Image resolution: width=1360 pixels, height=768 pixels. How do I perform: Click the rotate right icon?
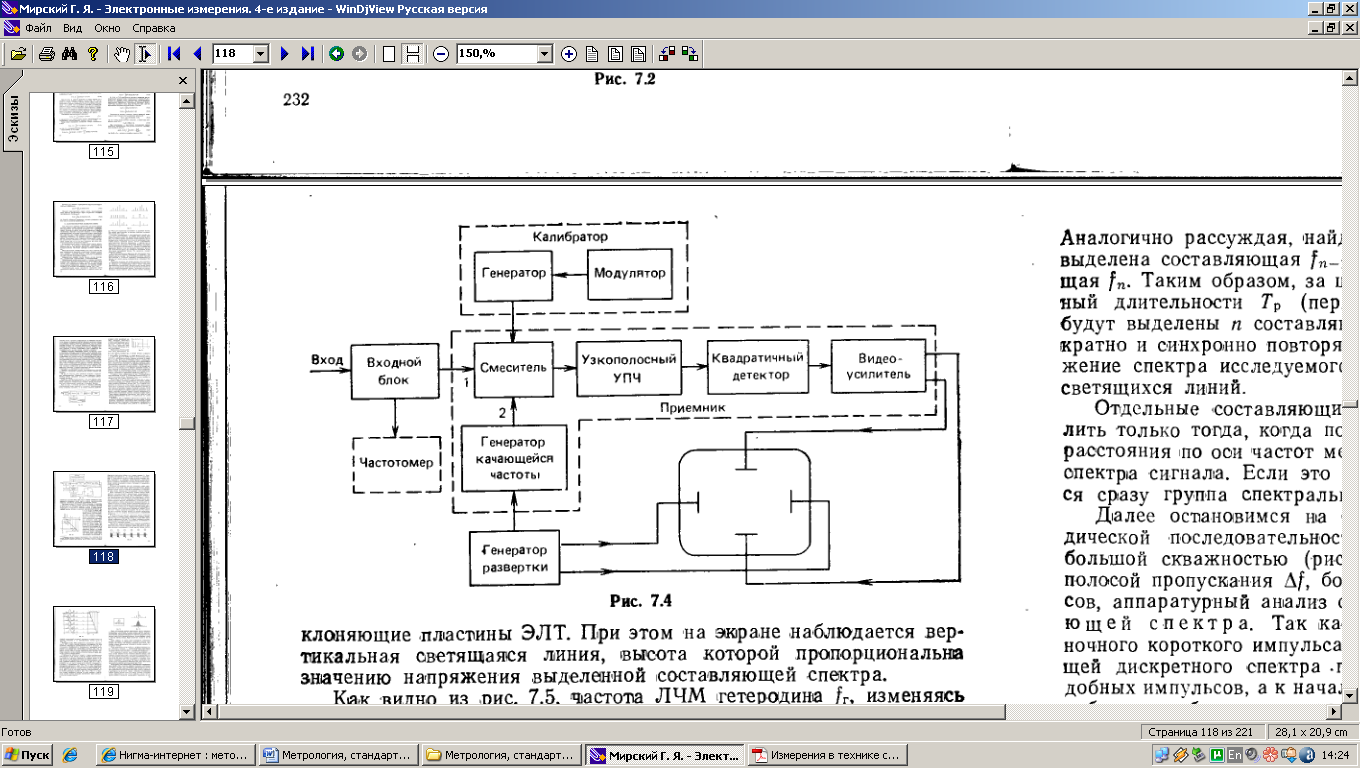pyautogui.click(x=690, y=54)
